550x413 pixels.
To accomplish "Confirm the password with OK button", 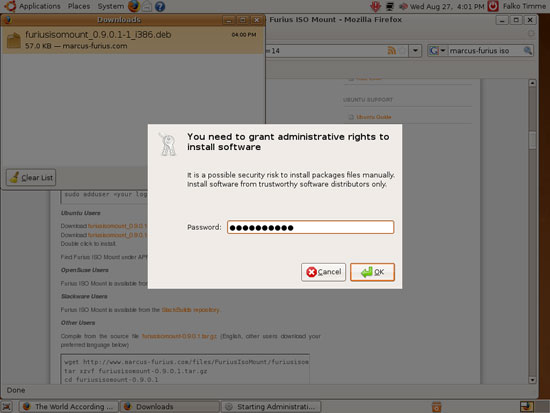I will [372, 272].
